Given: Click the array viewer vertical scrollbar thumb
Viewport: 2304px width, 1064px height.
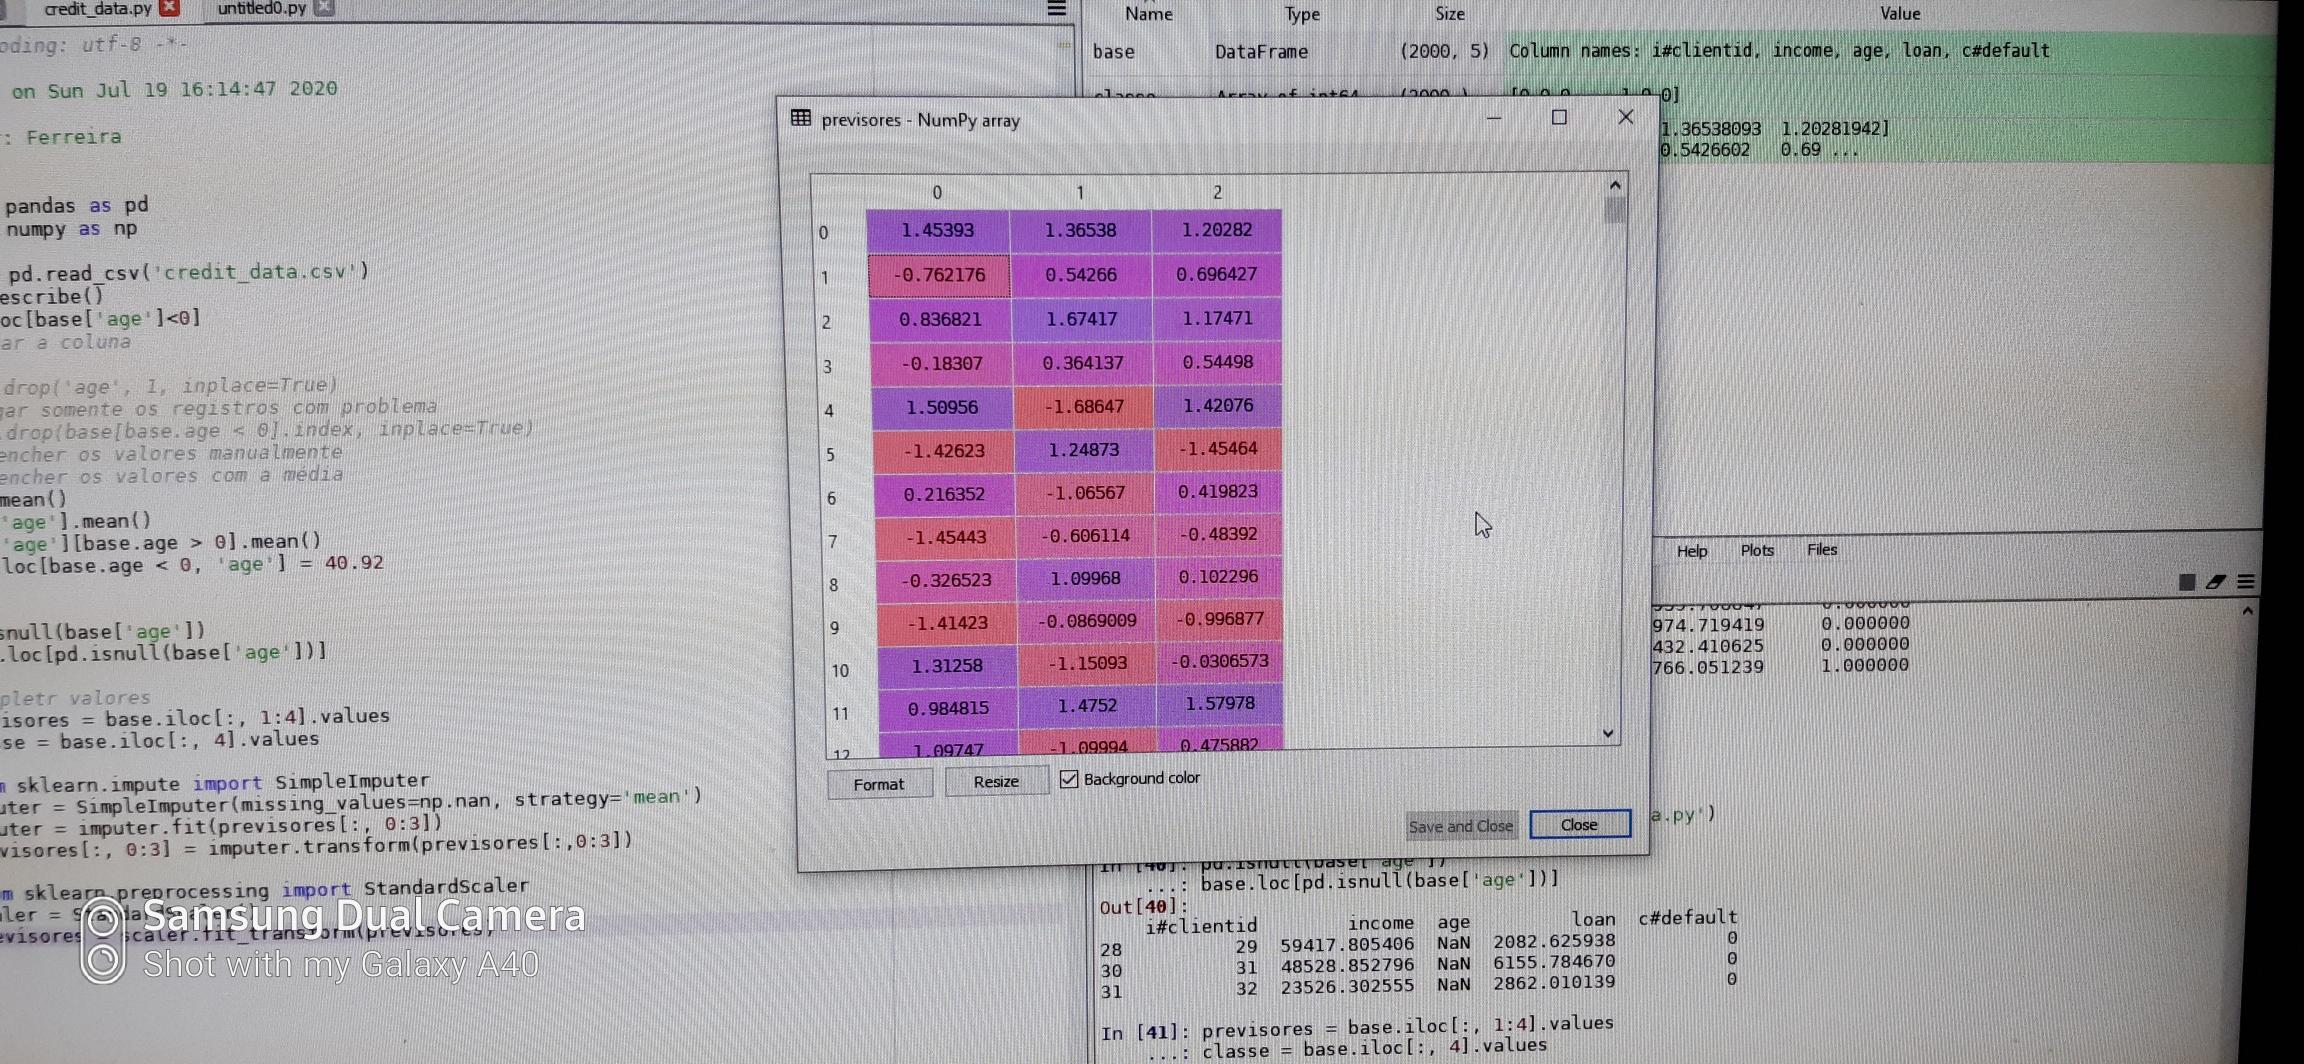Looking at the screenshot, I should click(1614, 210).
